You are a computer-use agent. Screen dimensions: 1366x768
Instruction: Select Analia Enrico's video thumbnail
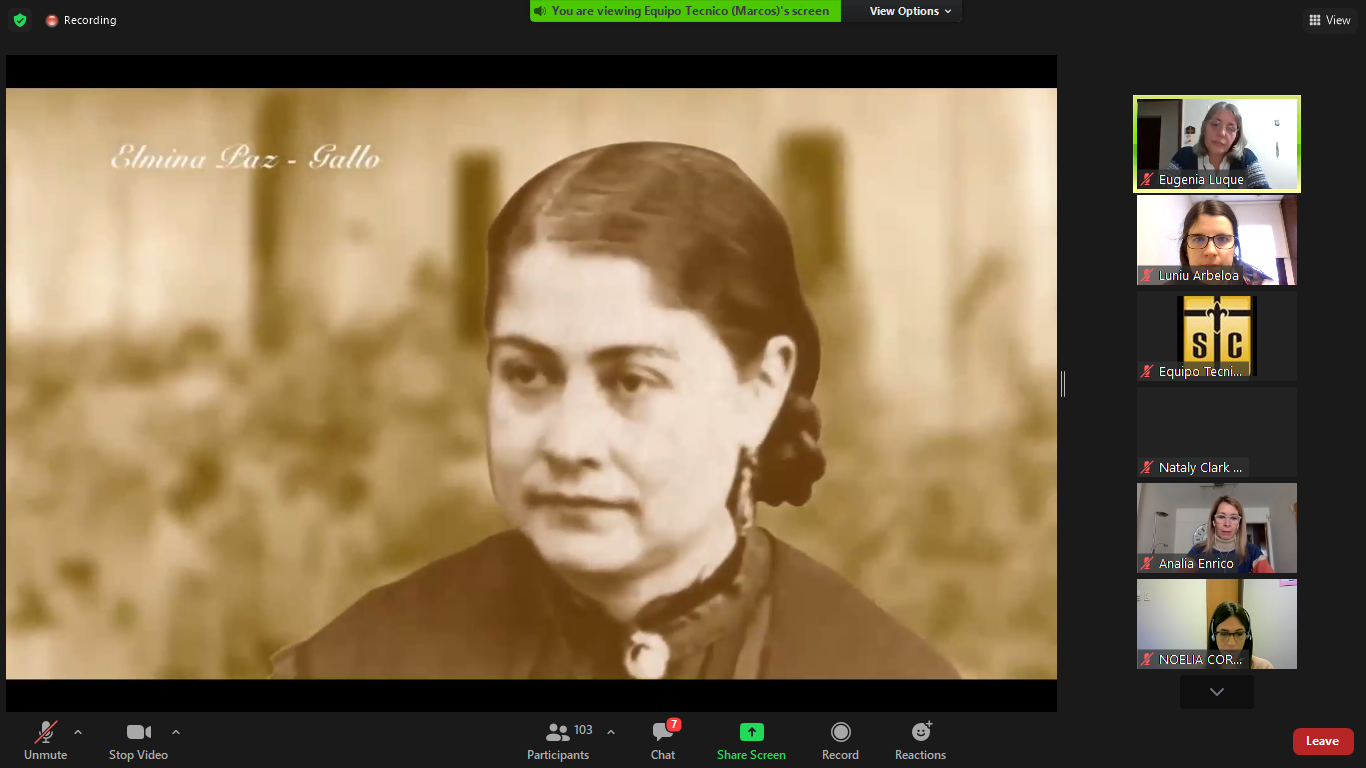(x=1217, y=528)
